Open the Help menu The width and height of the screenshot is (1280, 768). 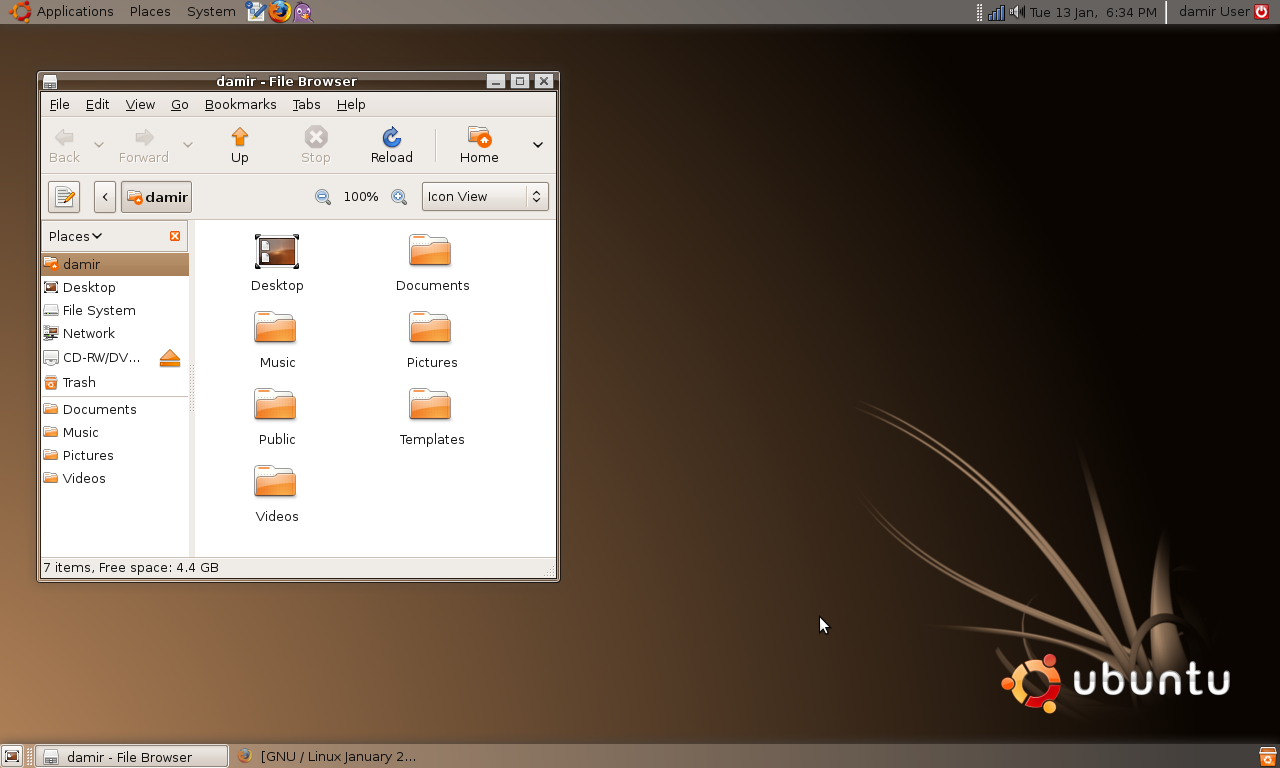[351, 105]
